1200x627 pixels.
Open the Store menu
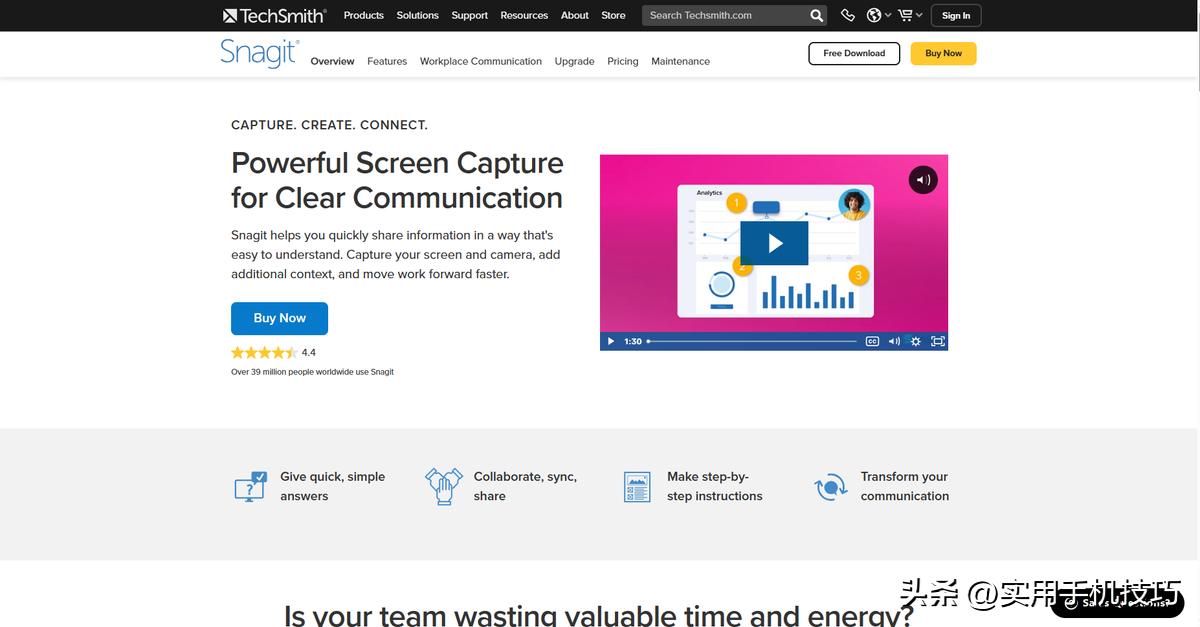coord(613,15)
